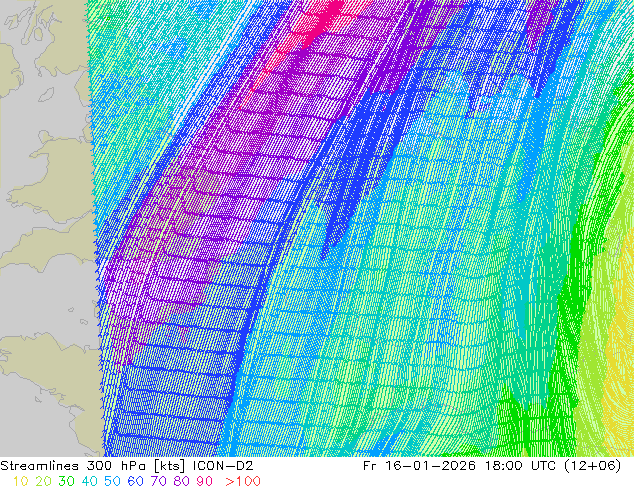This screenshot has width=634, height=490.
Task: Select the cyan '40' legend number
Action: click(89, 481)
